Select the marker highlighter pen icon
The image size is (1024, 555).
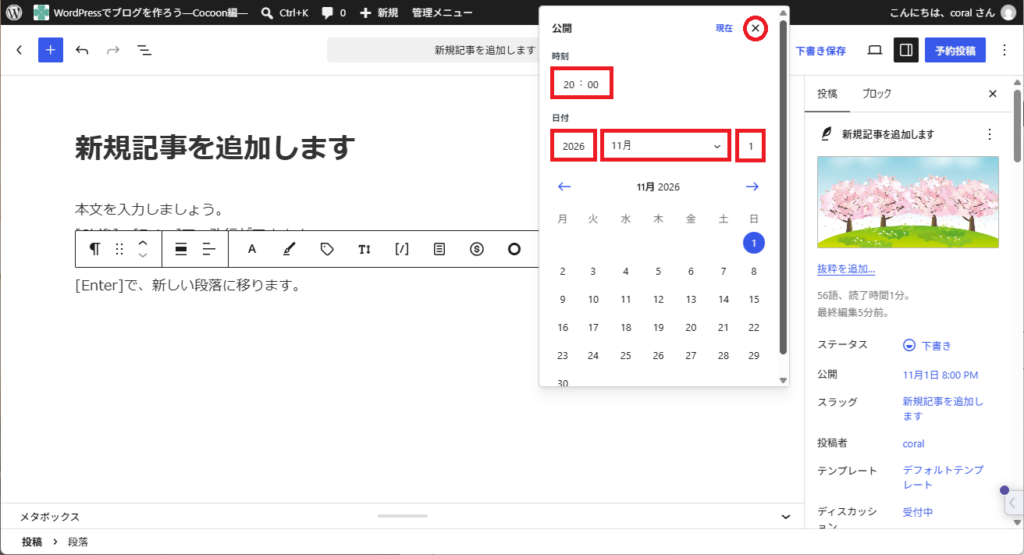point(289,249)
